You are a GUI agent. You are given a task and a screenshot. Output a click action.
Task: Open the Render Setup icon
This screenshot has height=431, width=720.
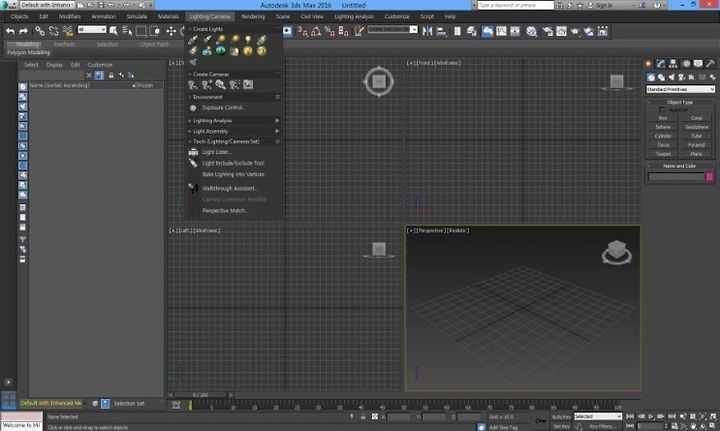(548, 31)
